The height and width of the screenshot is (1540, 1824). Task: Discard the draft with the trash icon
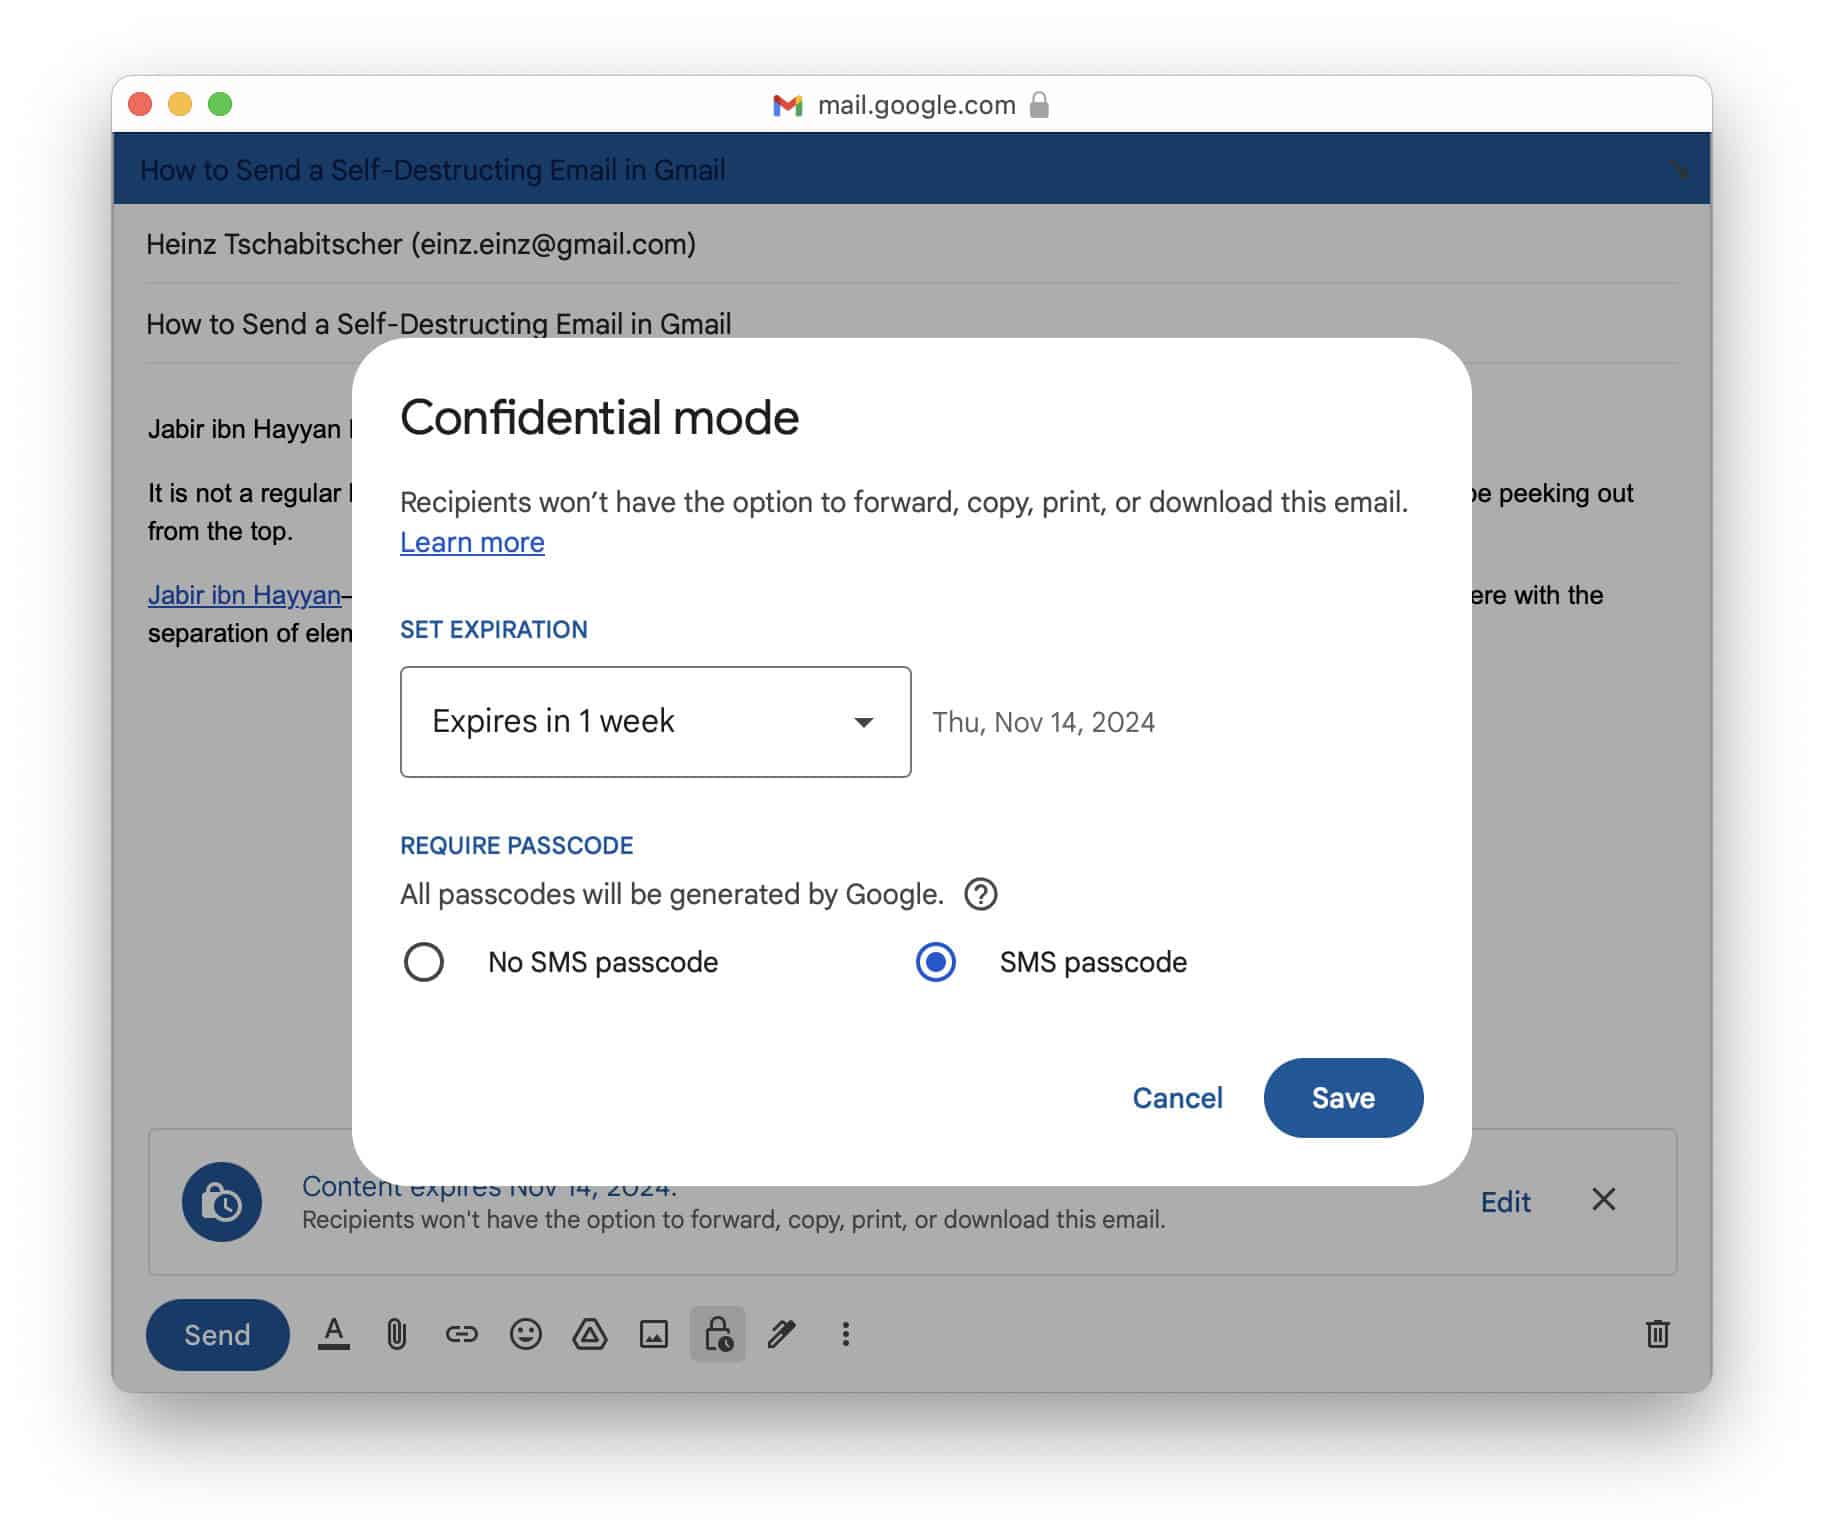pyautogui.click(x=1657, y=1334)
